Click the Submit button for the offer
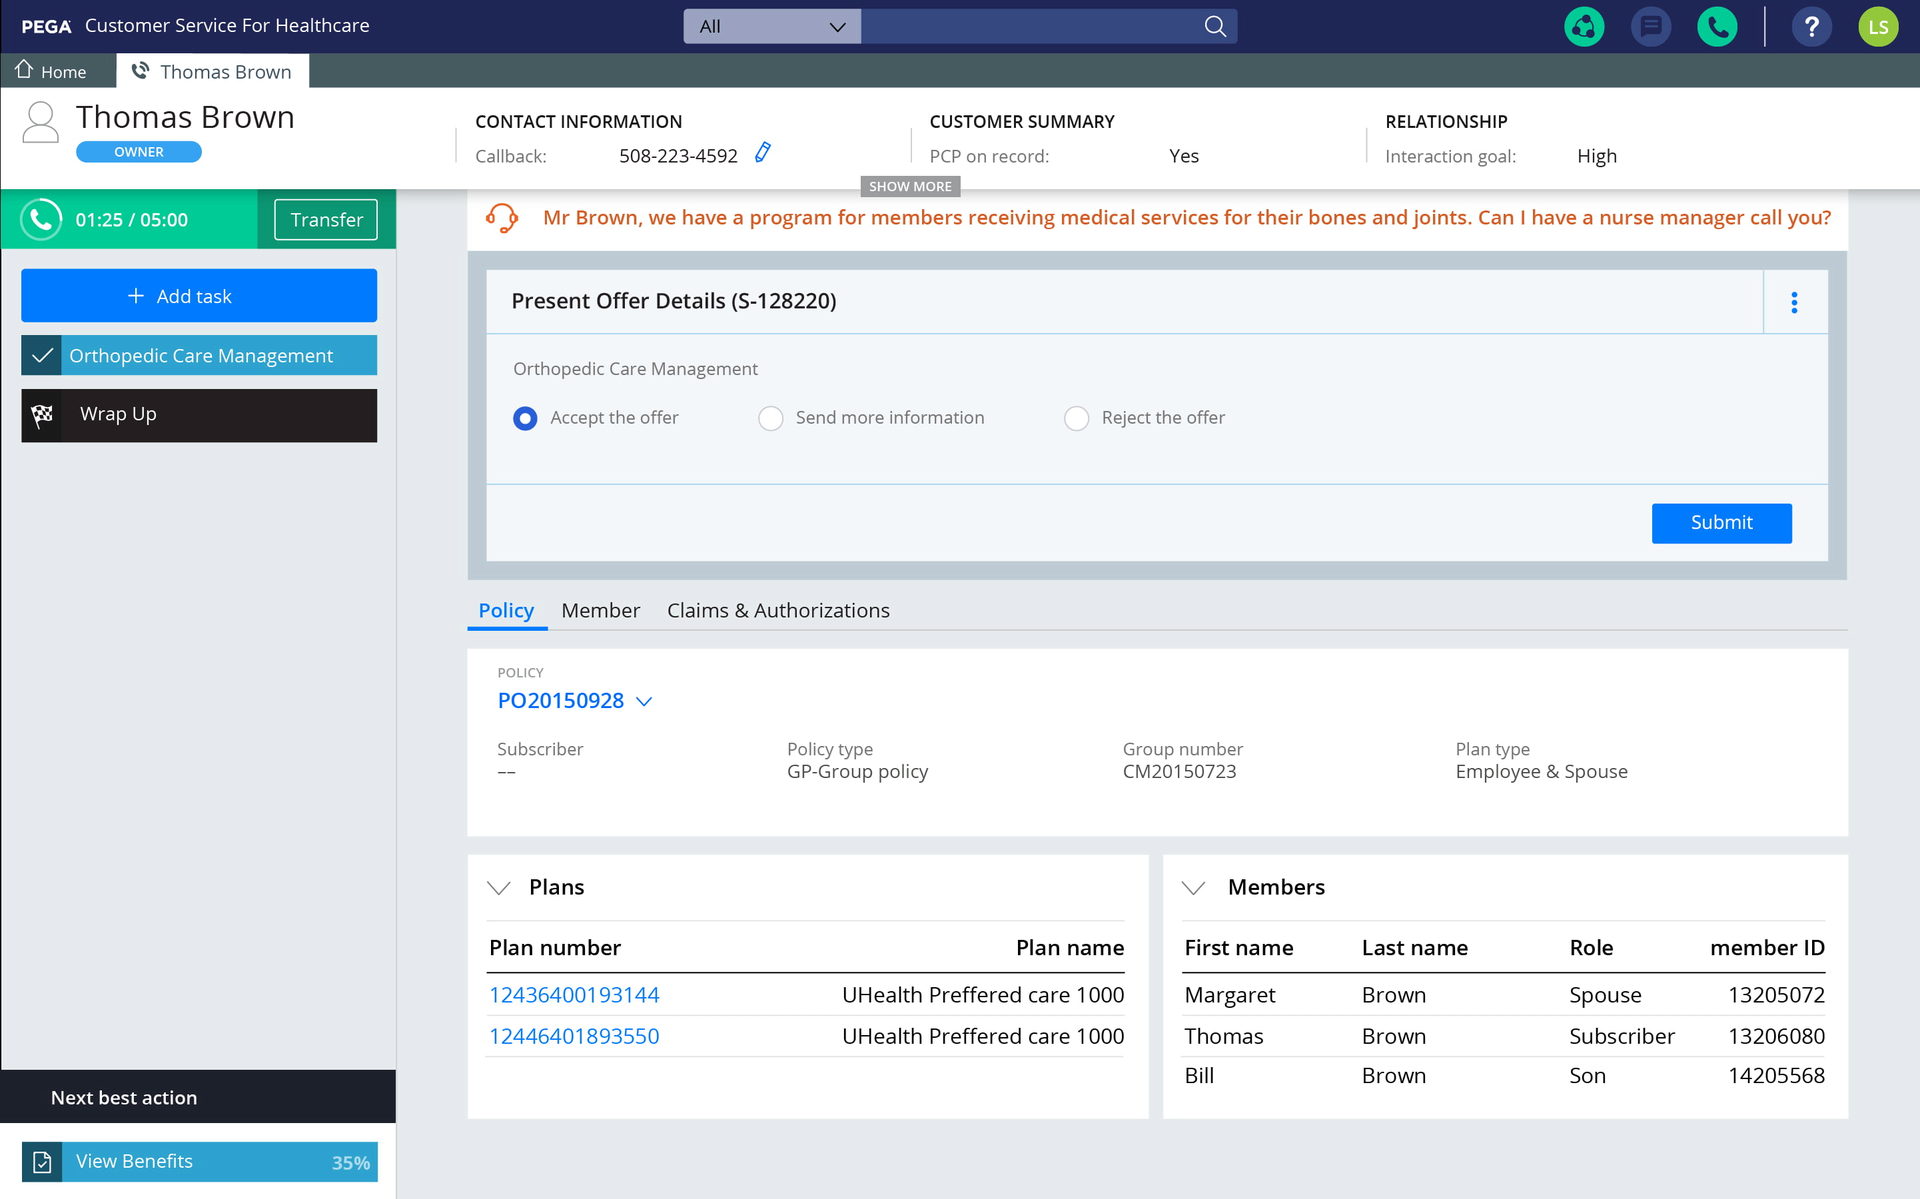Image resolution: width=1920 pixels, height=1199 pixels. 1721,522
